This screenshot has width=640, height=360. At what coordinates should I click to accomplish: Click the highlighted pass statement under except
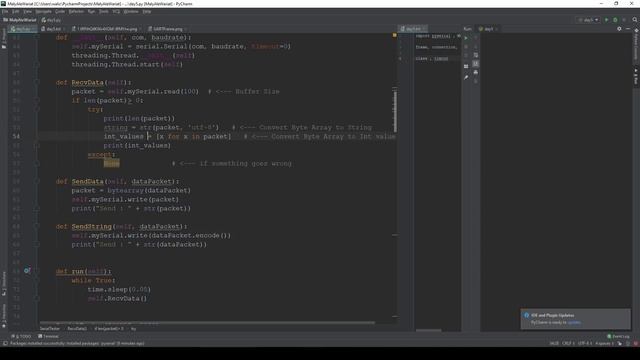pos(111,163)
